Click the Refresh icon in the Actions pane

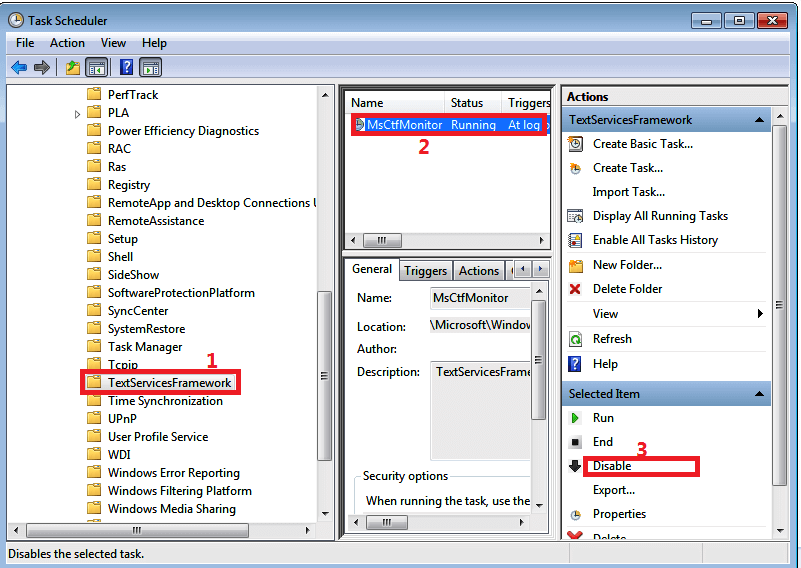click(575, 339)
